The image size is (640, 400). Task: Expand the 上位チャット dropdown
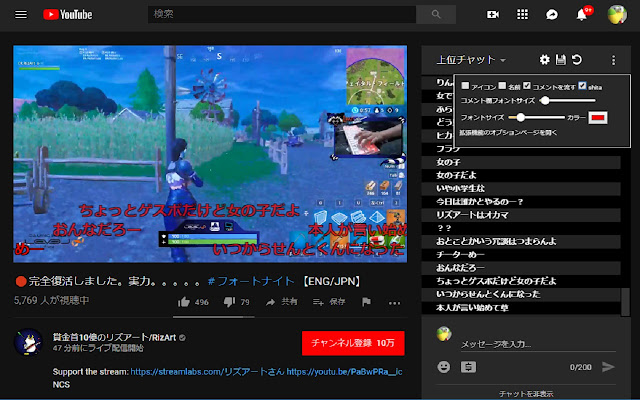coord(471,60)
